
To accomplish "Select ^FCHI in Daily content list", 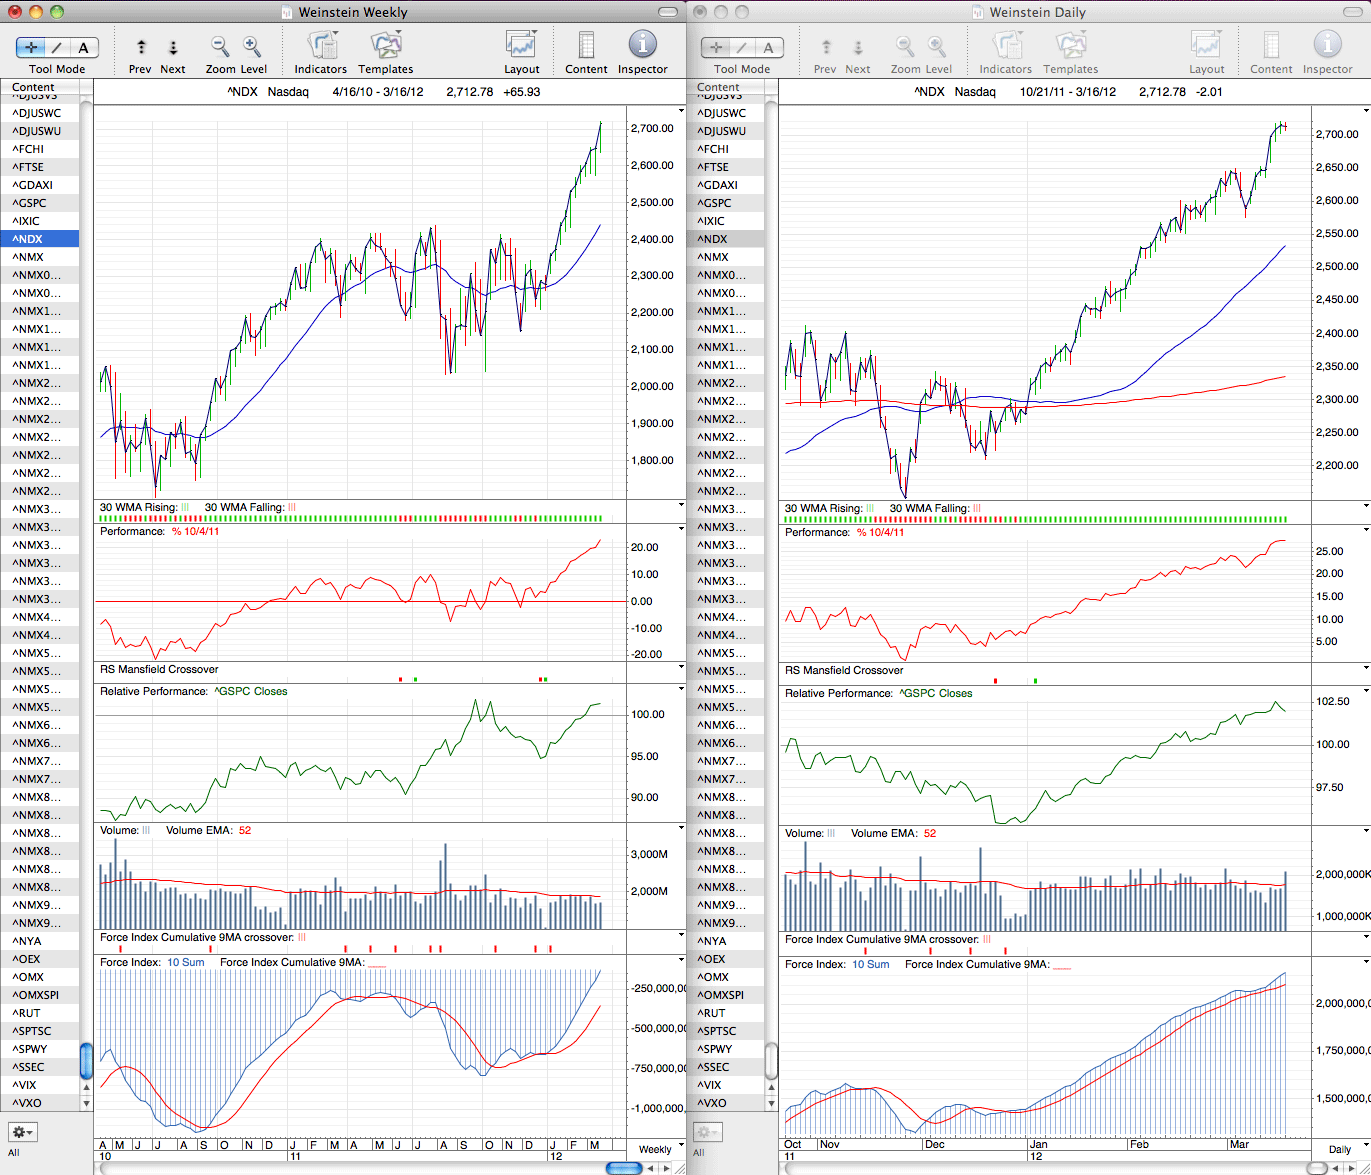I will 725,149.
